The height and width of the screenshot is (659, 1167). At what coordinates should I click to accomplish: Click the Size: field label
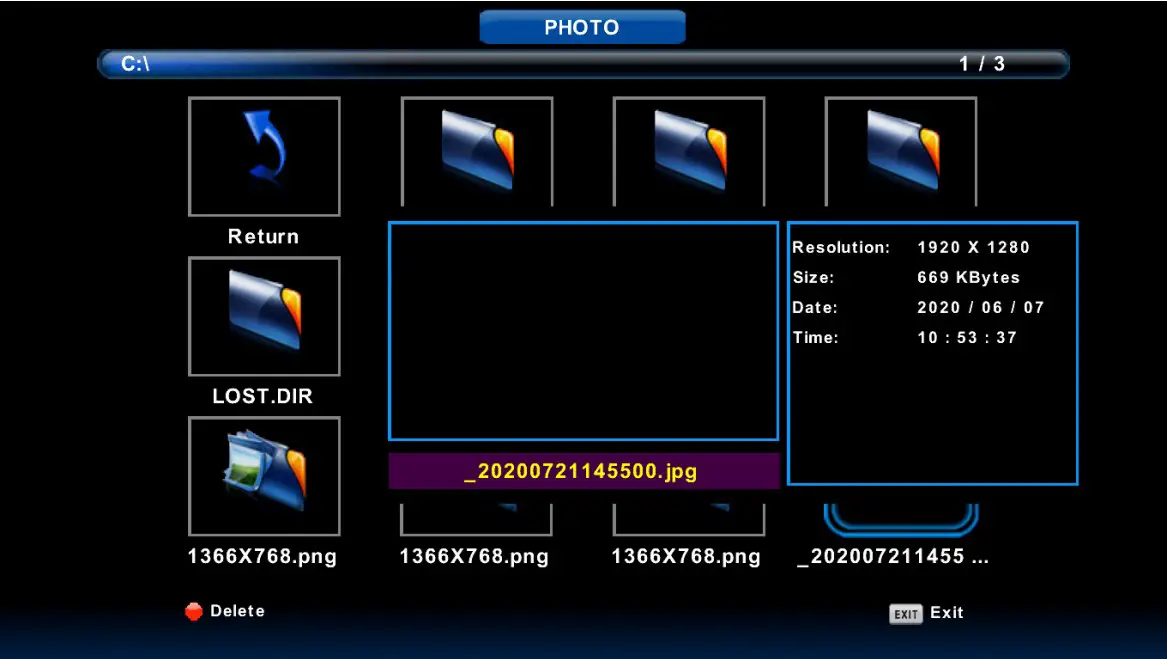(813, 278)
